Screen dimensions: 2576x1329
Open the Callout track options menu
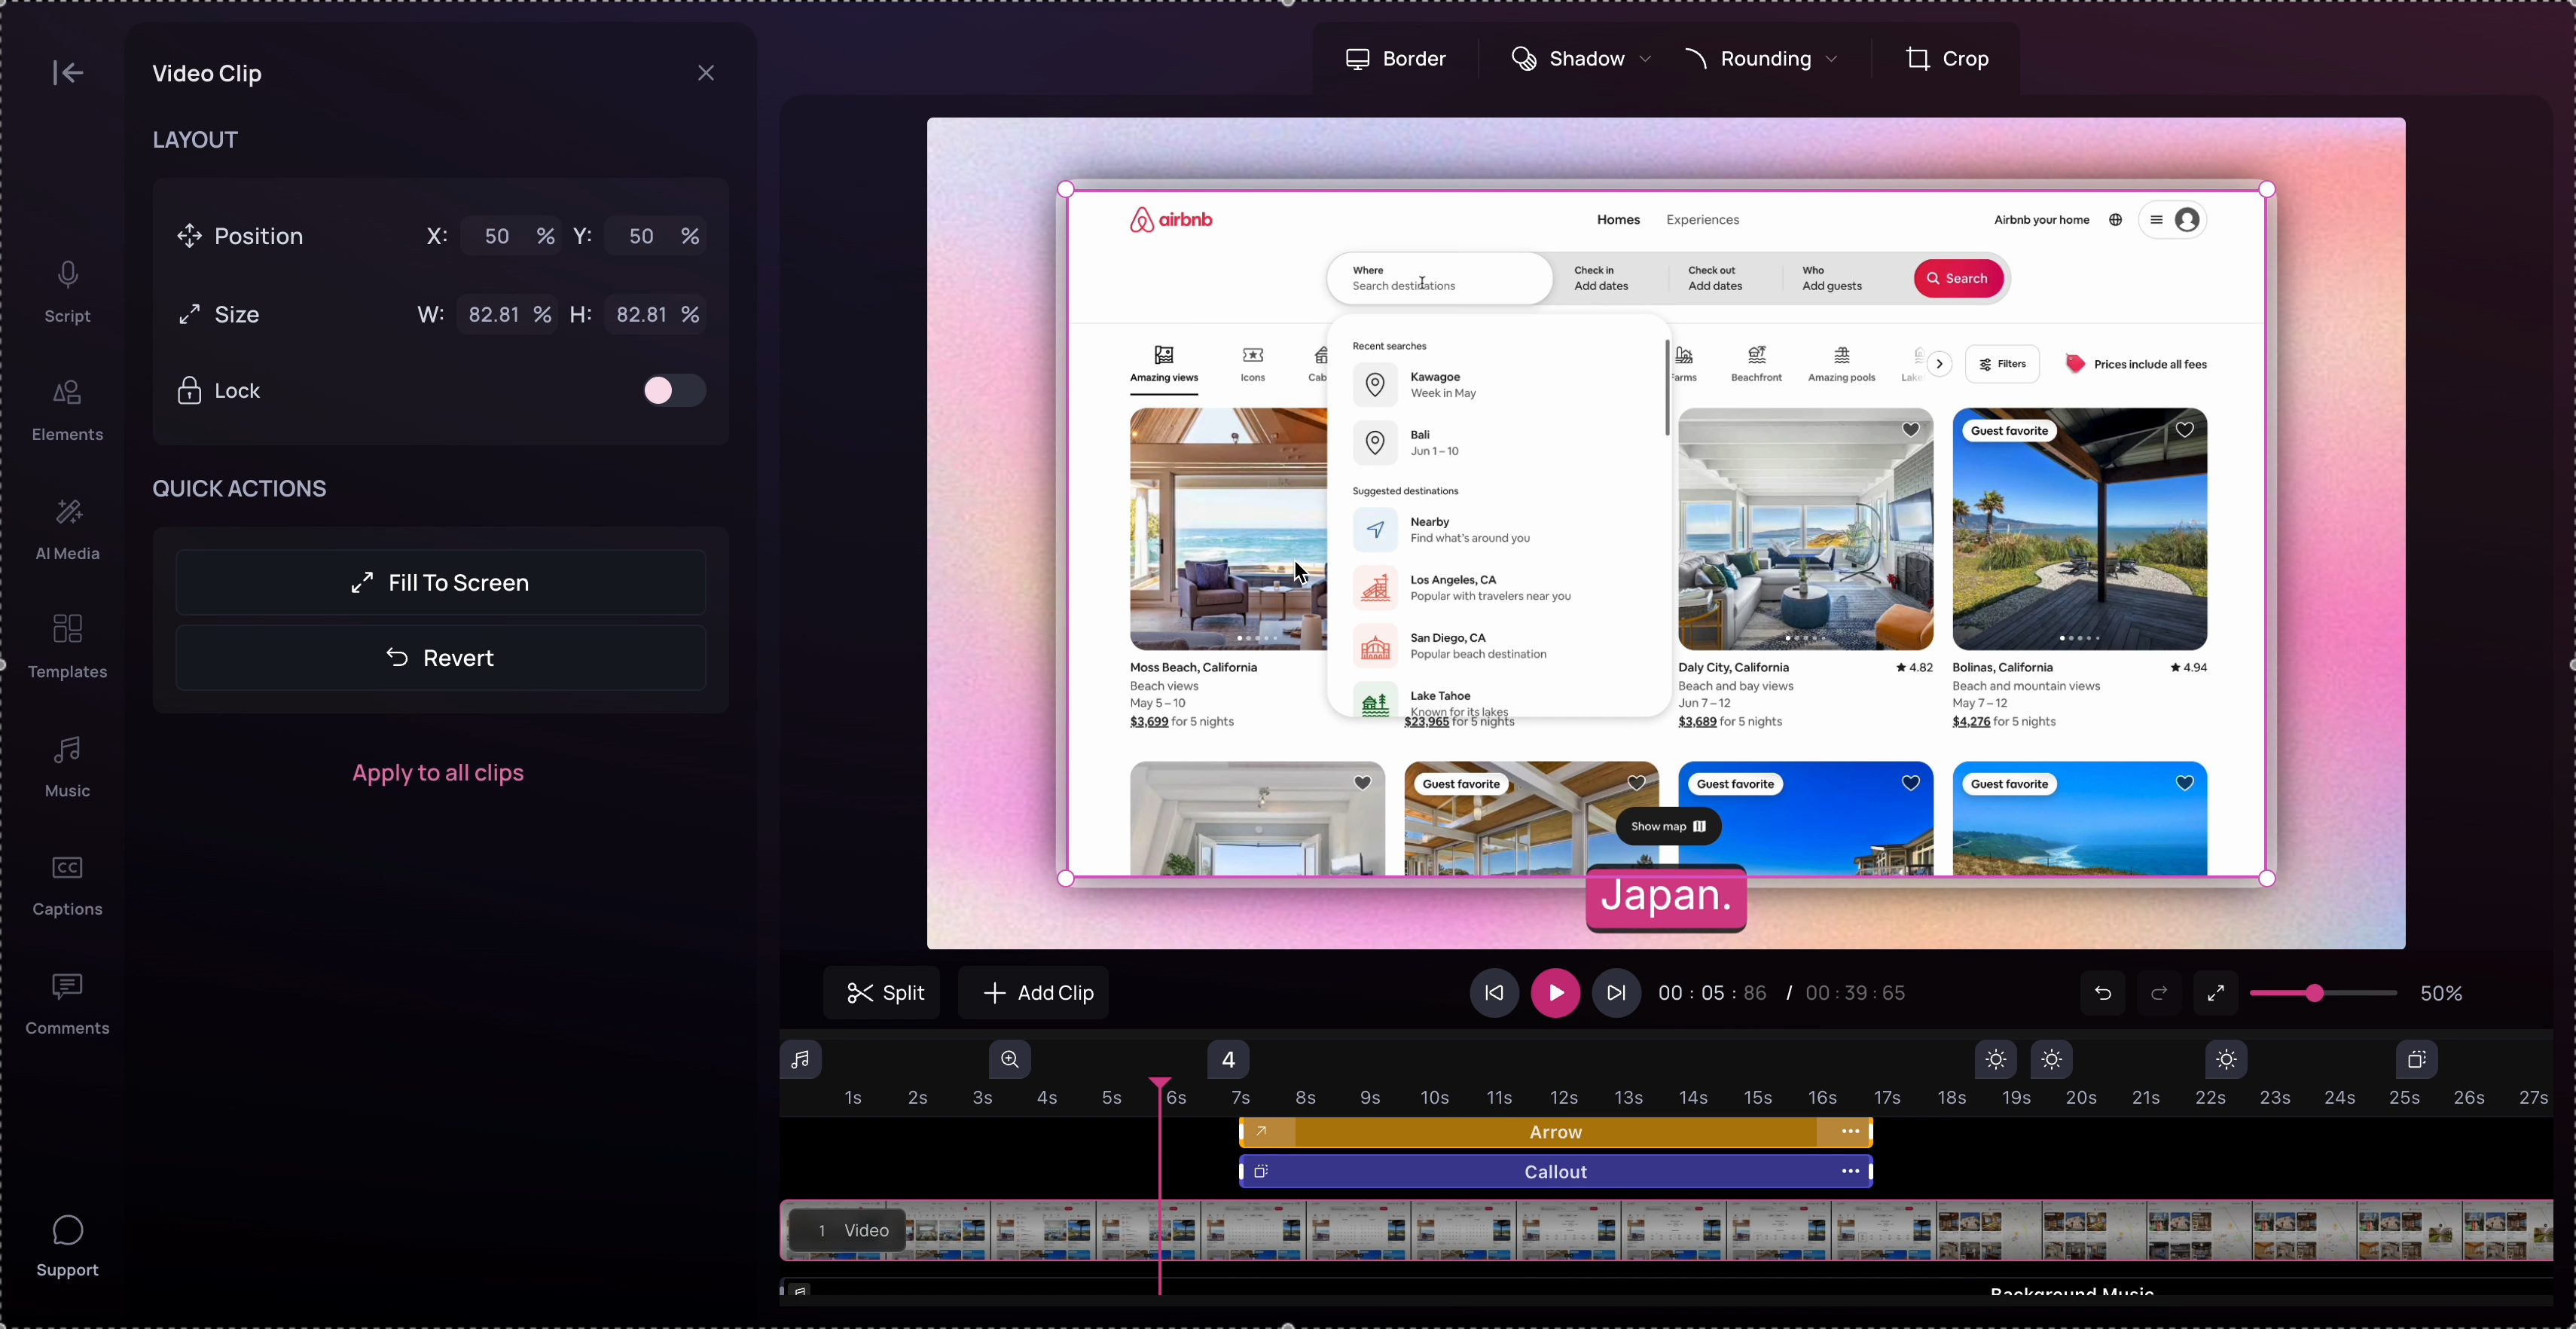point(1849,1171)
